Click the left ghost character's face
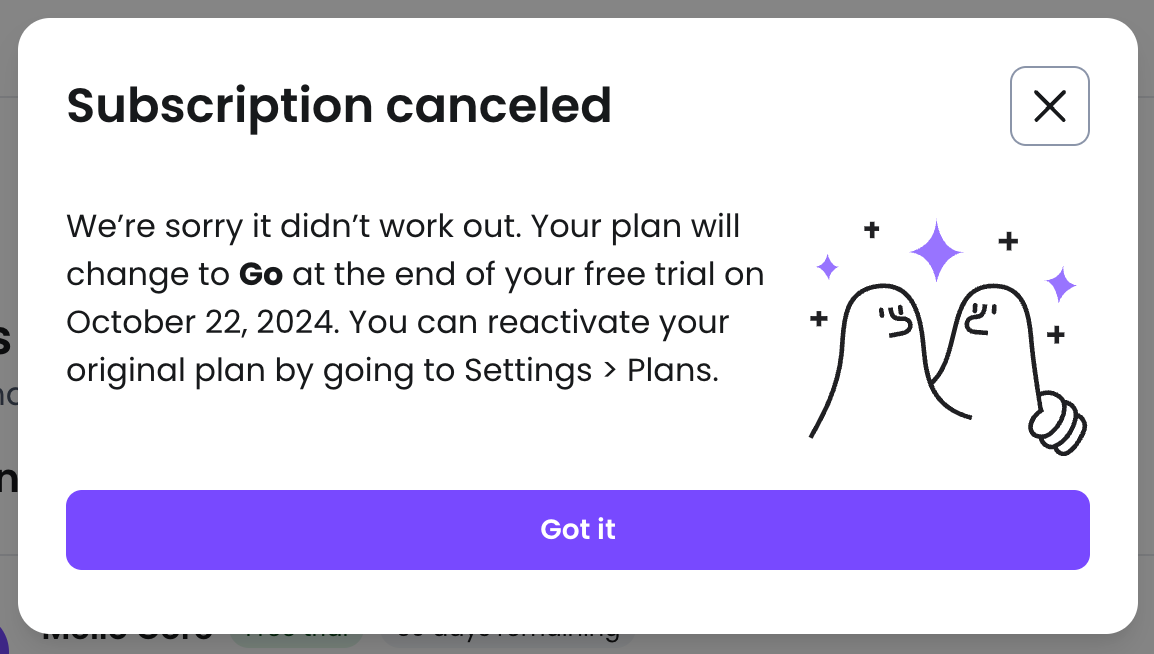This screenshot has height=654, width=1154. point(892,322)
